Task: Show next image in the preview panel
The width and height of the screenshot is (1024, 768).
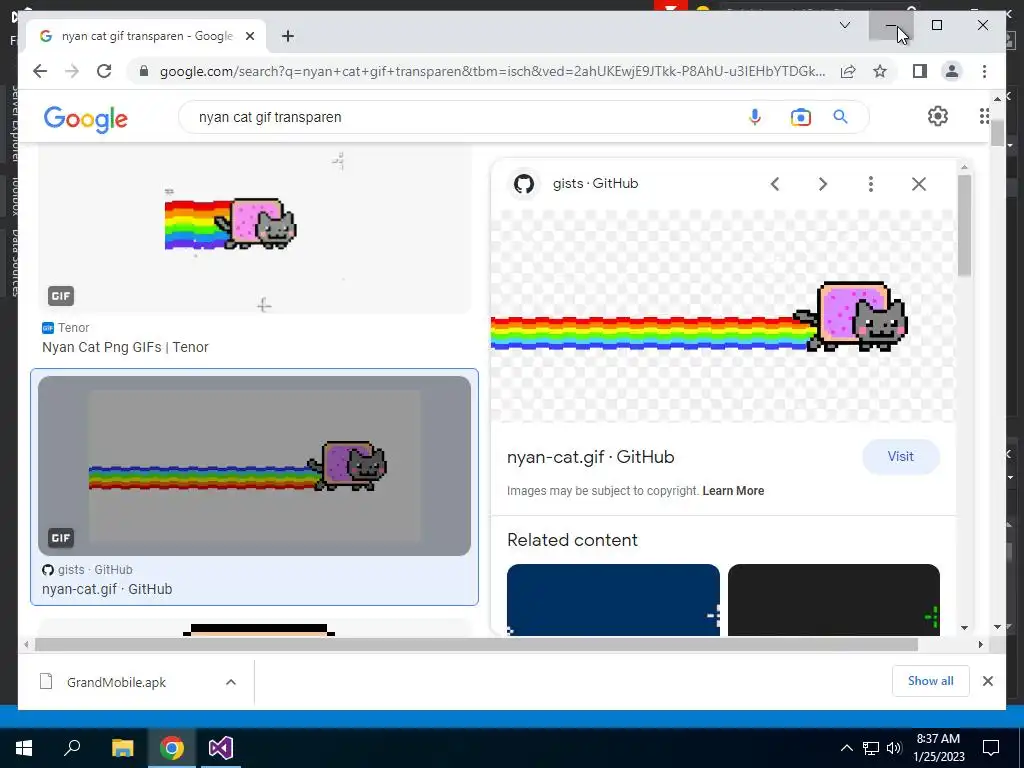Action: [x=823, y=184]
